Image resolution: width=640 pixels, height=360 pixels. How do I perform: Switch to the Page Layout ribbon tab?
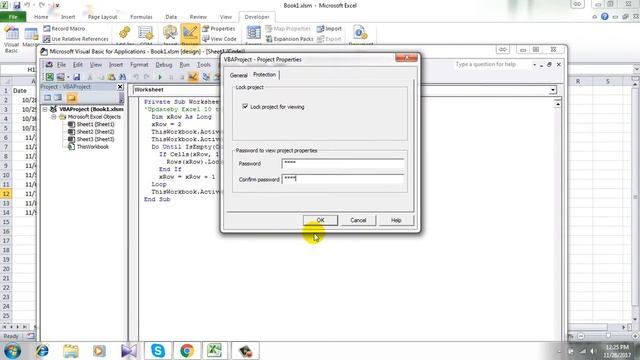(102, 17)
